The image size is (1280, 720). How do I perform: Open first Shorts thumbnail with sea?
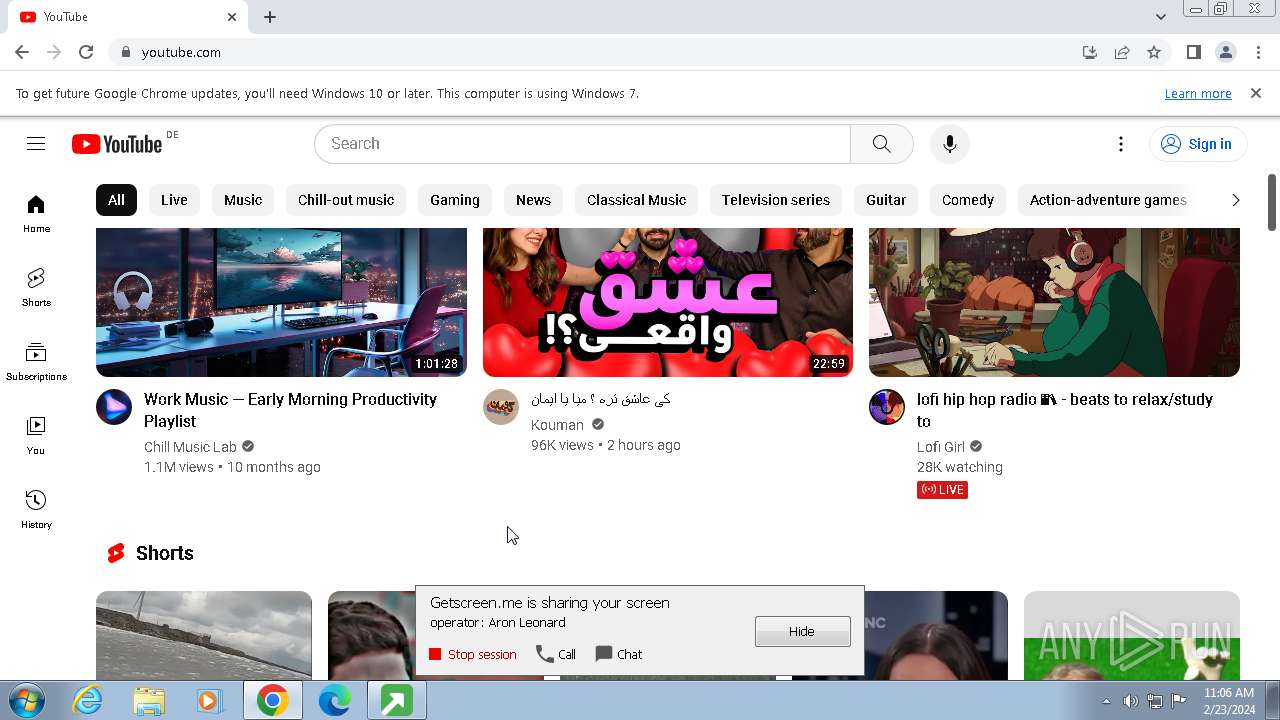click(204, 635)
